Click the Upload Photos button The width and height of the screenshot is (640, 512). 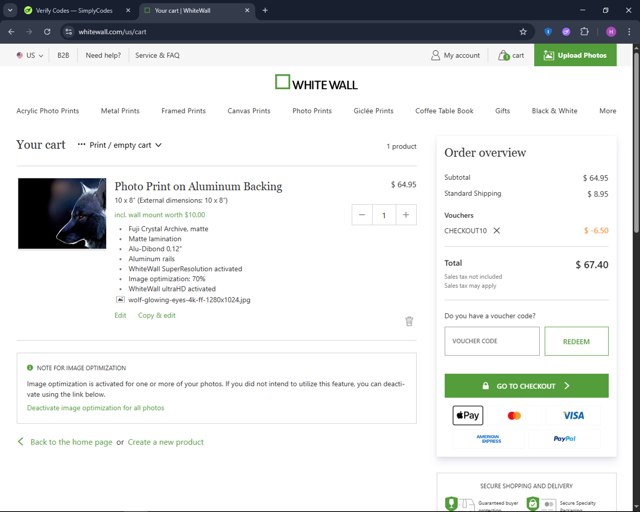click(x=575, y=55)
